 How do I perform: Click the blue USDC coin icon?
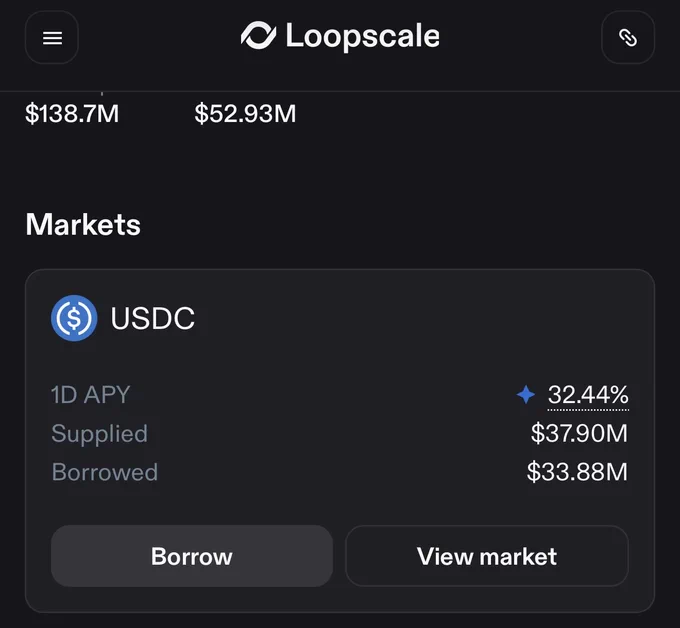tap(74, 318)
